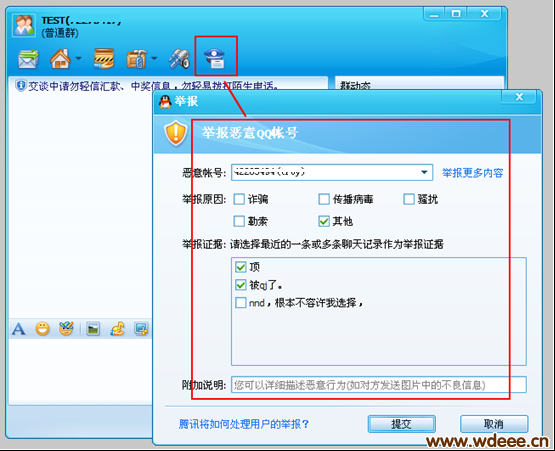Check the 诈骗 report reason checkbox
The width and height of the screenshot is (555, 451).
pyautogui.click(x=239, y=199)
